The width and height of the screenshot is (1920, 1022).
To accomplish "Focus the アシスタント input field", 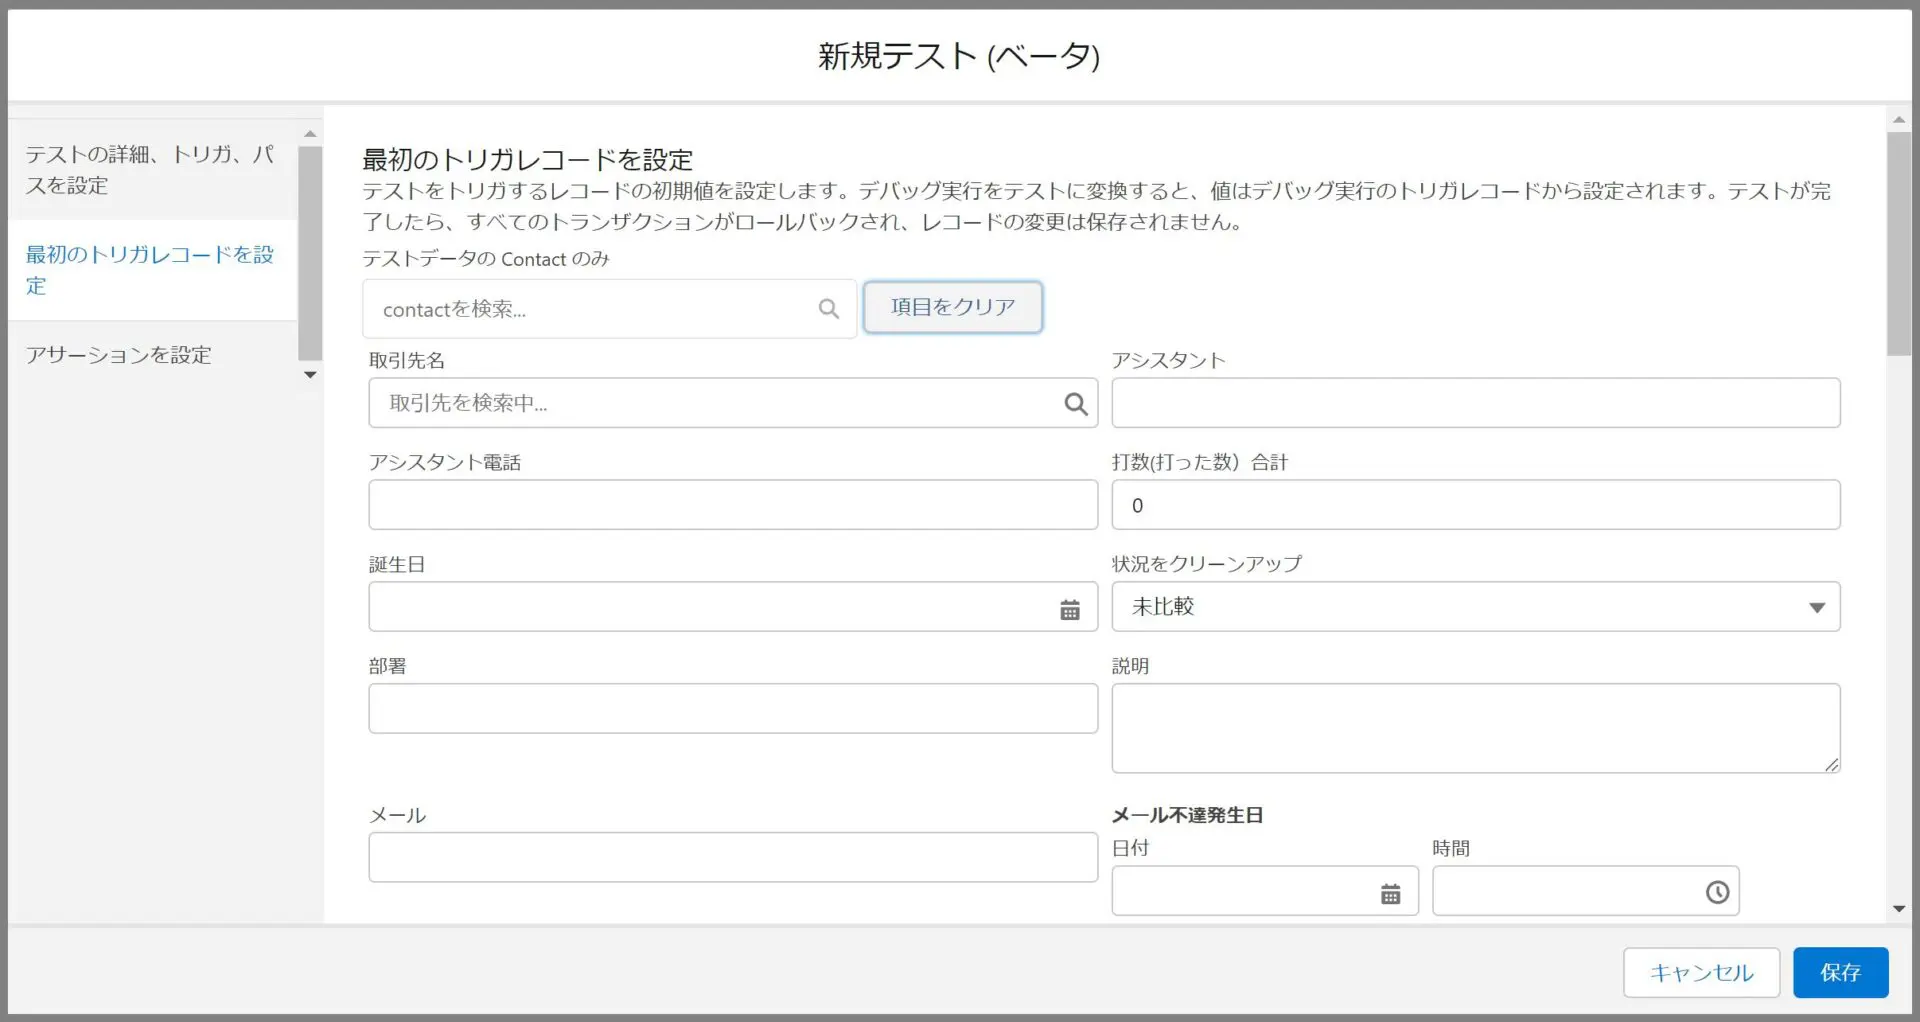I will (x=1475, y=403).
